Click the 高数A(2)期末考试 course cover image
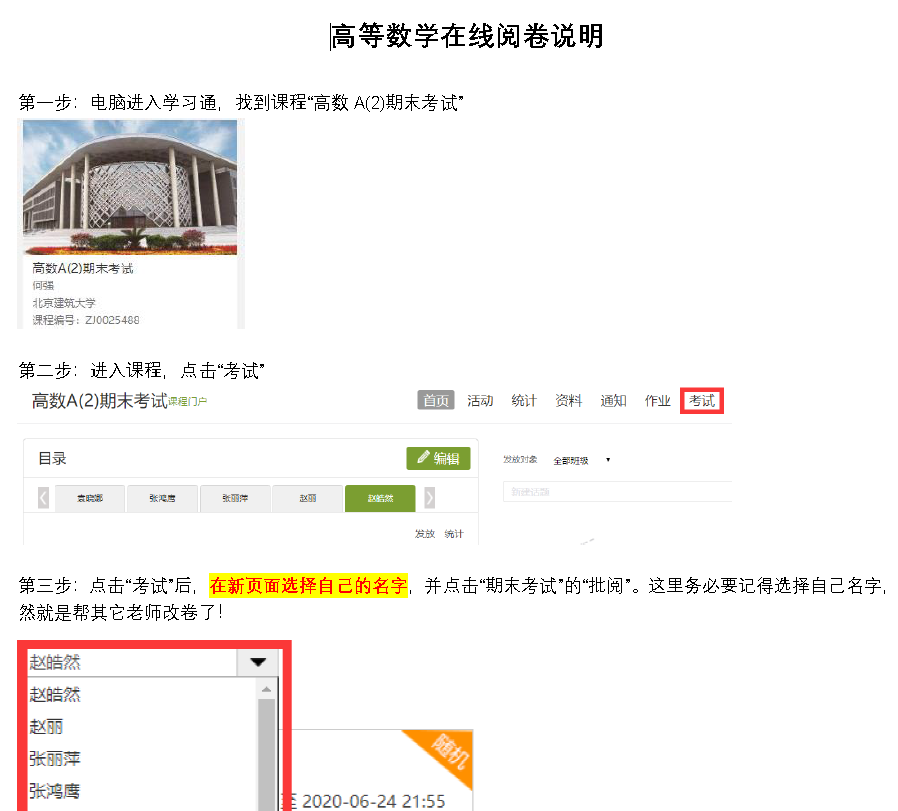The height and width of the screenshot is (811, 898). pyautogui.click(x=130, y=187)
